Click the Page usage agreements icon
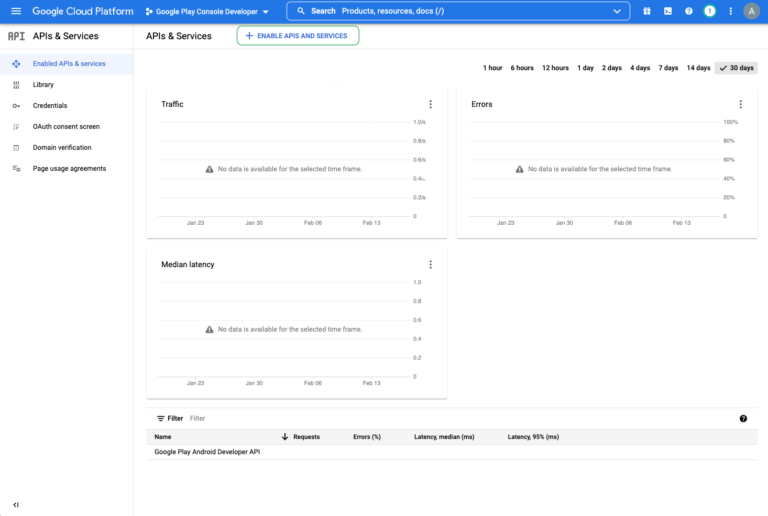Viewport: 768px width, 516px height. pyautogui.click(x=16, y=168)
